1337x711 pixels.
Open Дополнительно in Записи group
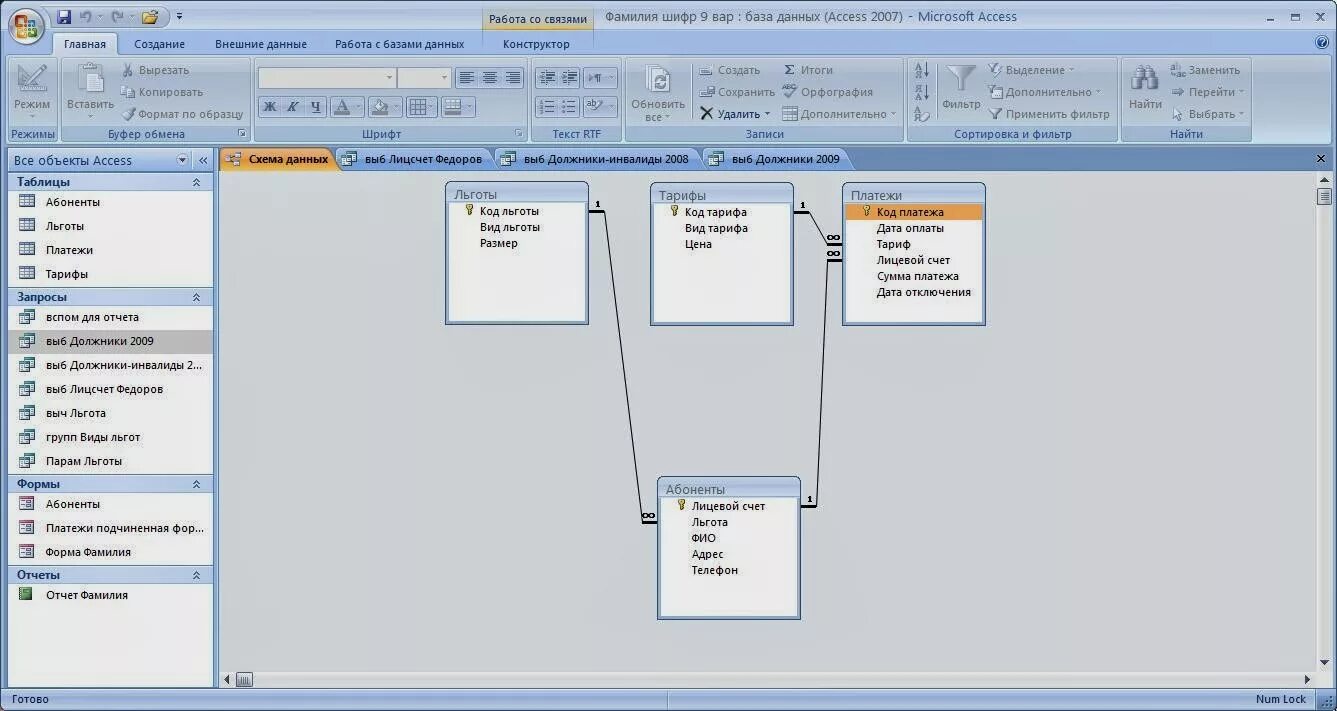click(x=839, y=114)
